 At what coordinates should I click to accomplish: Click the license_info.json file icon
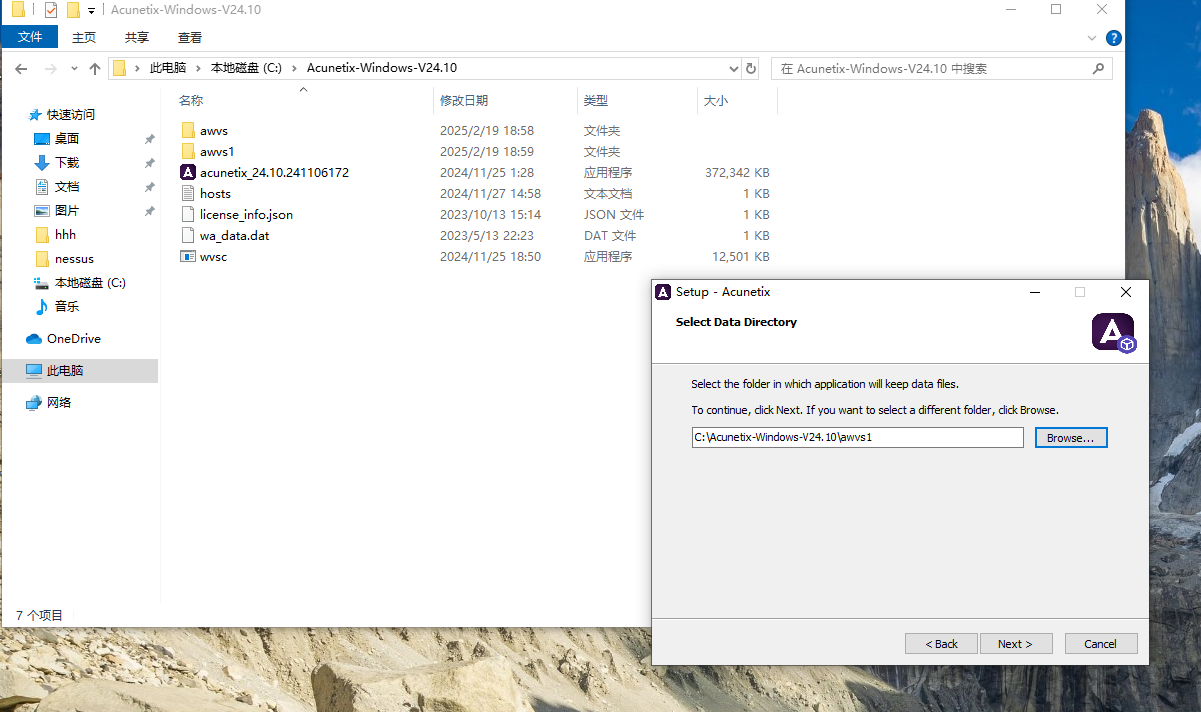coord(188,214)
